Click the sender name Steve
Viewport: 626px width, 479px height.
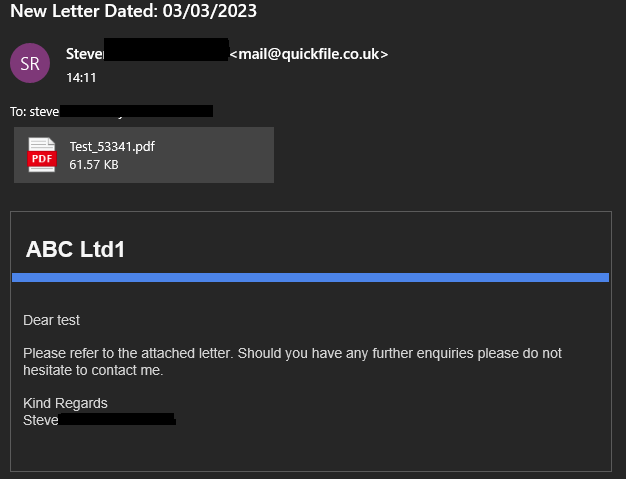pyautogui.click(x=85, y=54)
